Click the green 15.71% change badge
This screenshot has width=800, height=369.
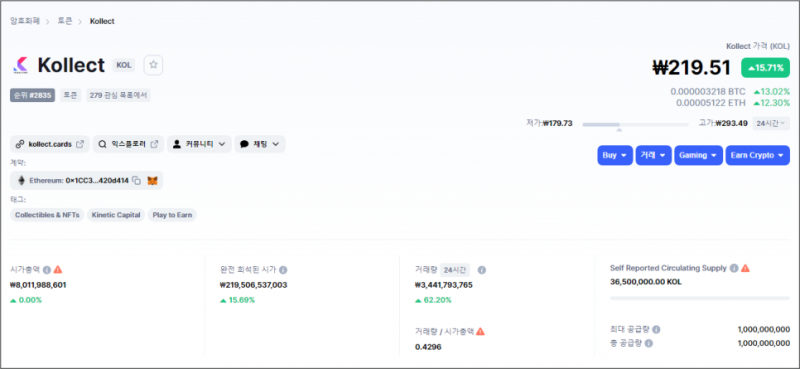point(765,68)
